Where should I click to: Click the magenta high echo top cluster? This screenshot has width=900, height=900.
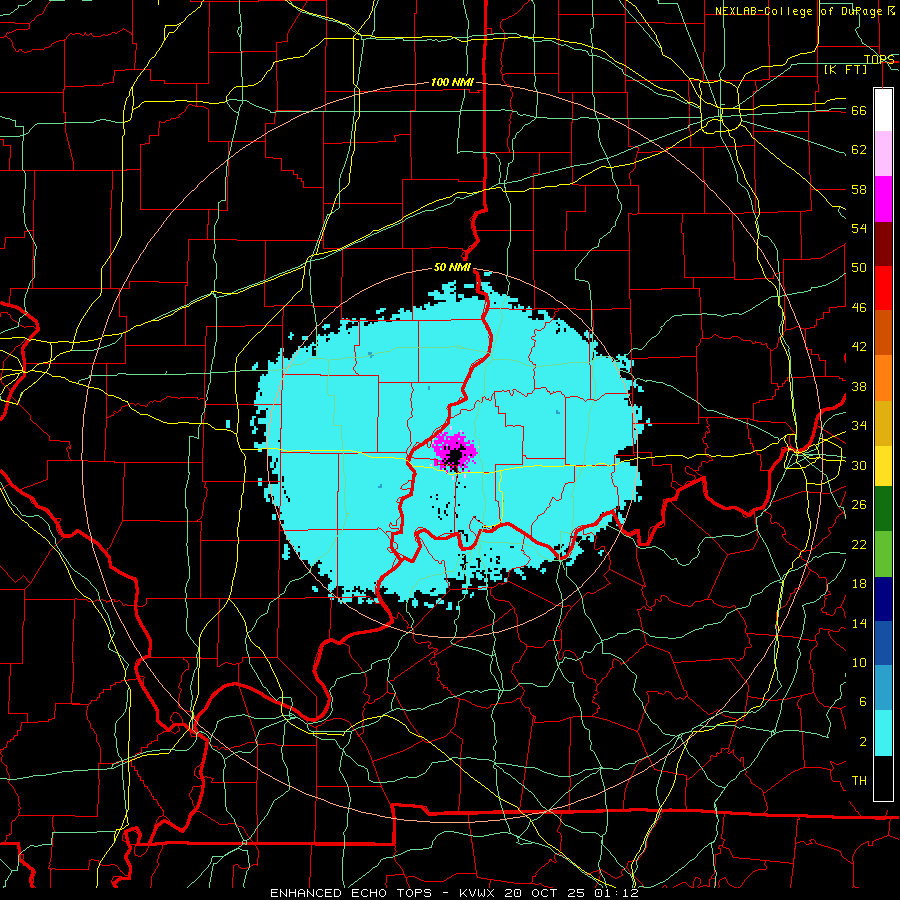[x=453, y=451]
